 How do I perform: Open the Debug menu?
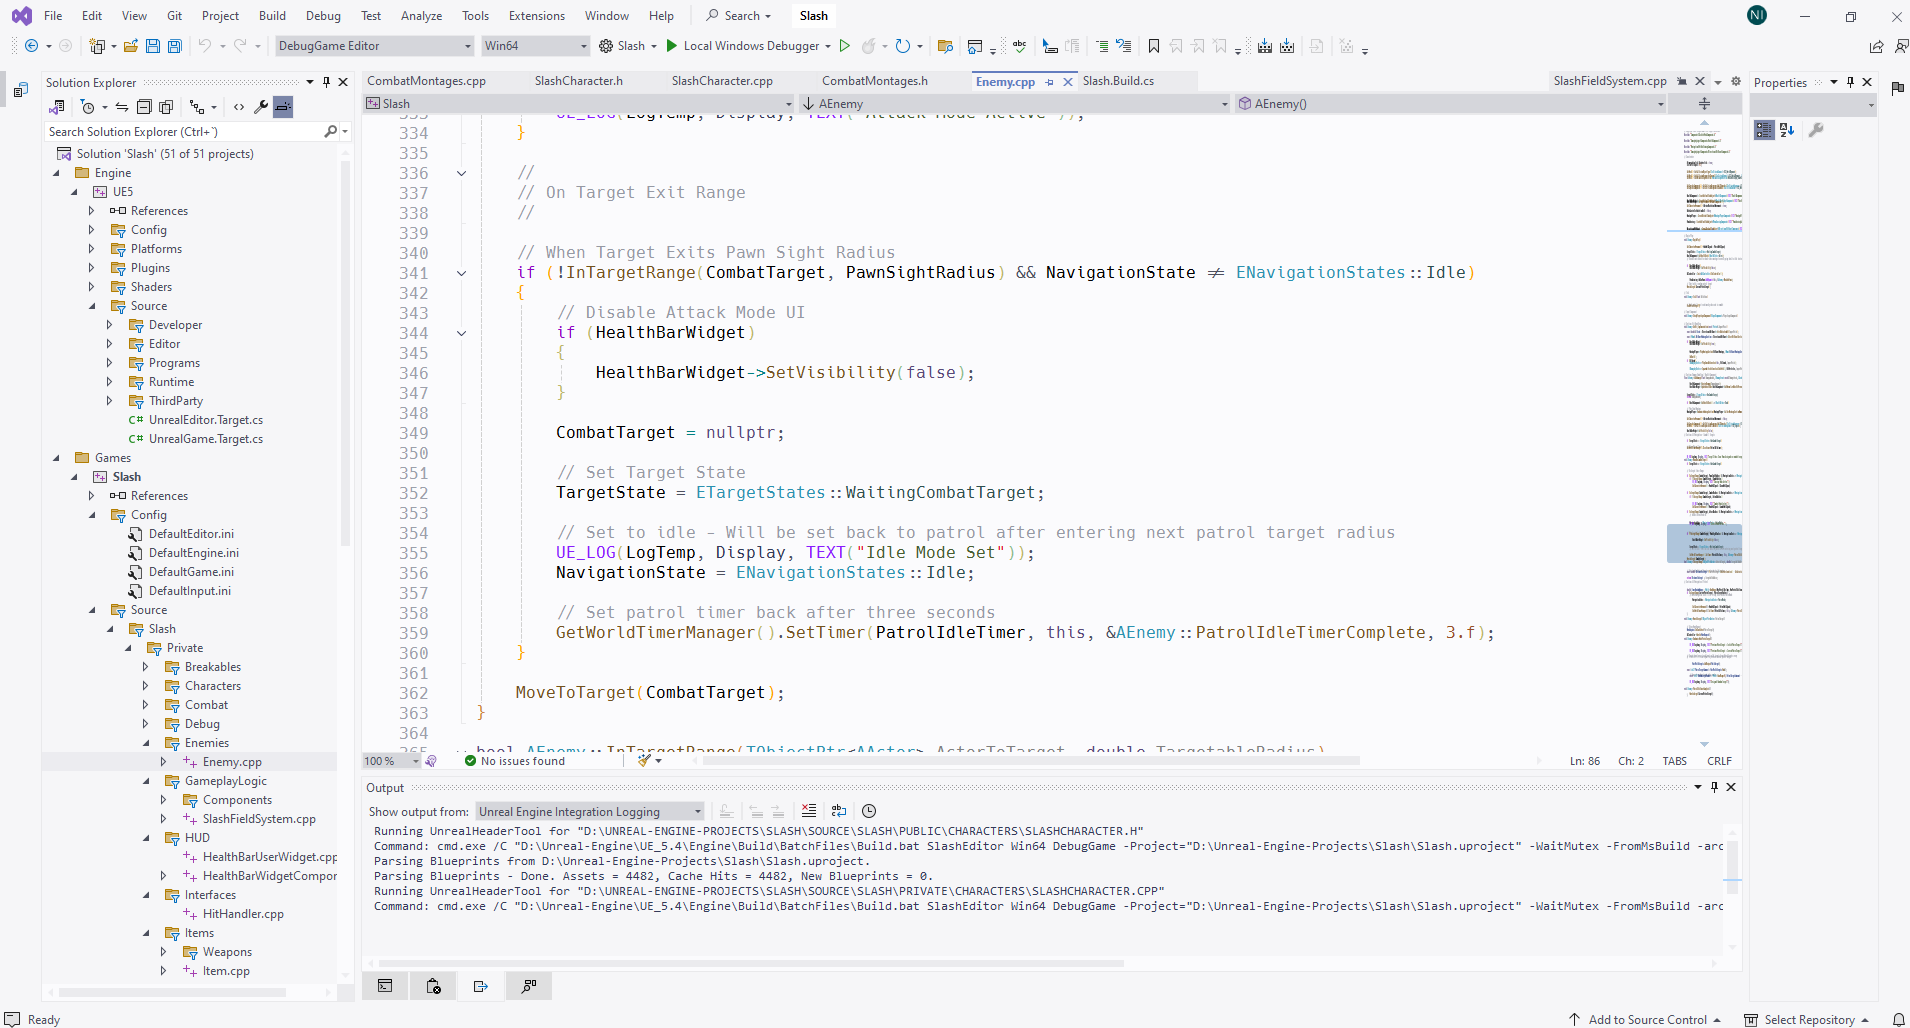pos(323,16)
